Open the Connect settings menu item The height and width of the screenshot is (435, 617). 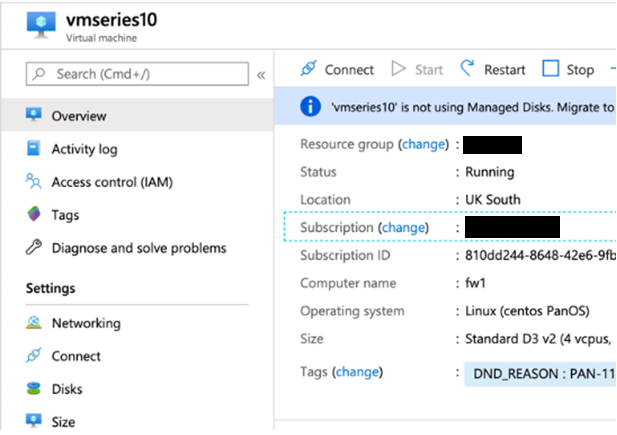tap(76, 356)
